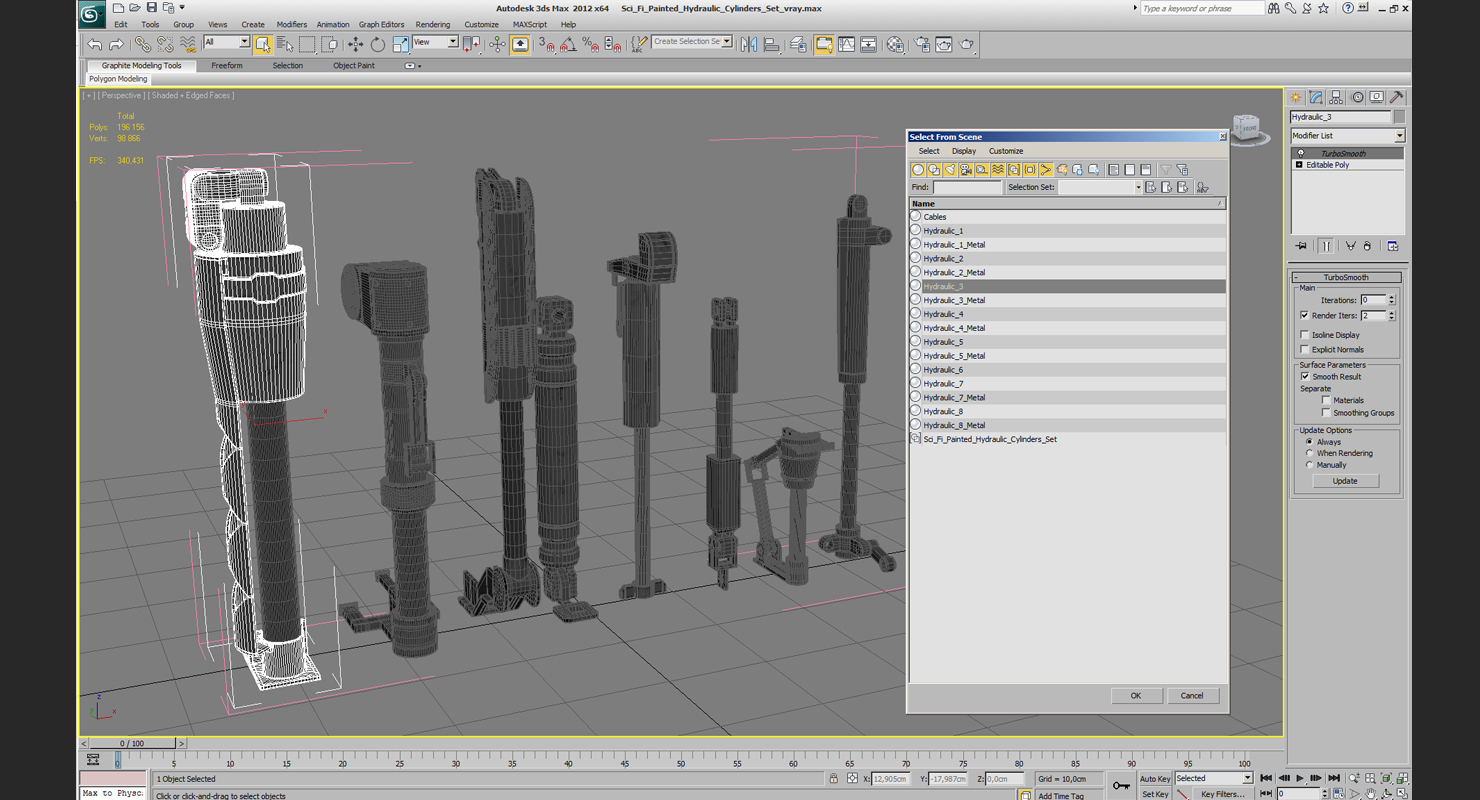Open Select by Name tool
Image resolution: width=1480 pixels, height=800 pixels.
point(284,44)
